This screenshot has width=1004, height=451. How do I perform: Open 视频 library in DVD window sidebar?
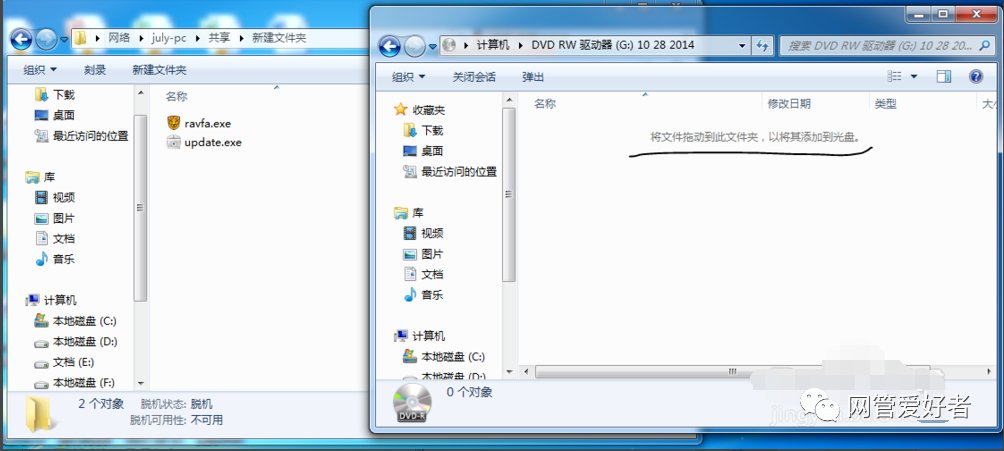point(423,233)
